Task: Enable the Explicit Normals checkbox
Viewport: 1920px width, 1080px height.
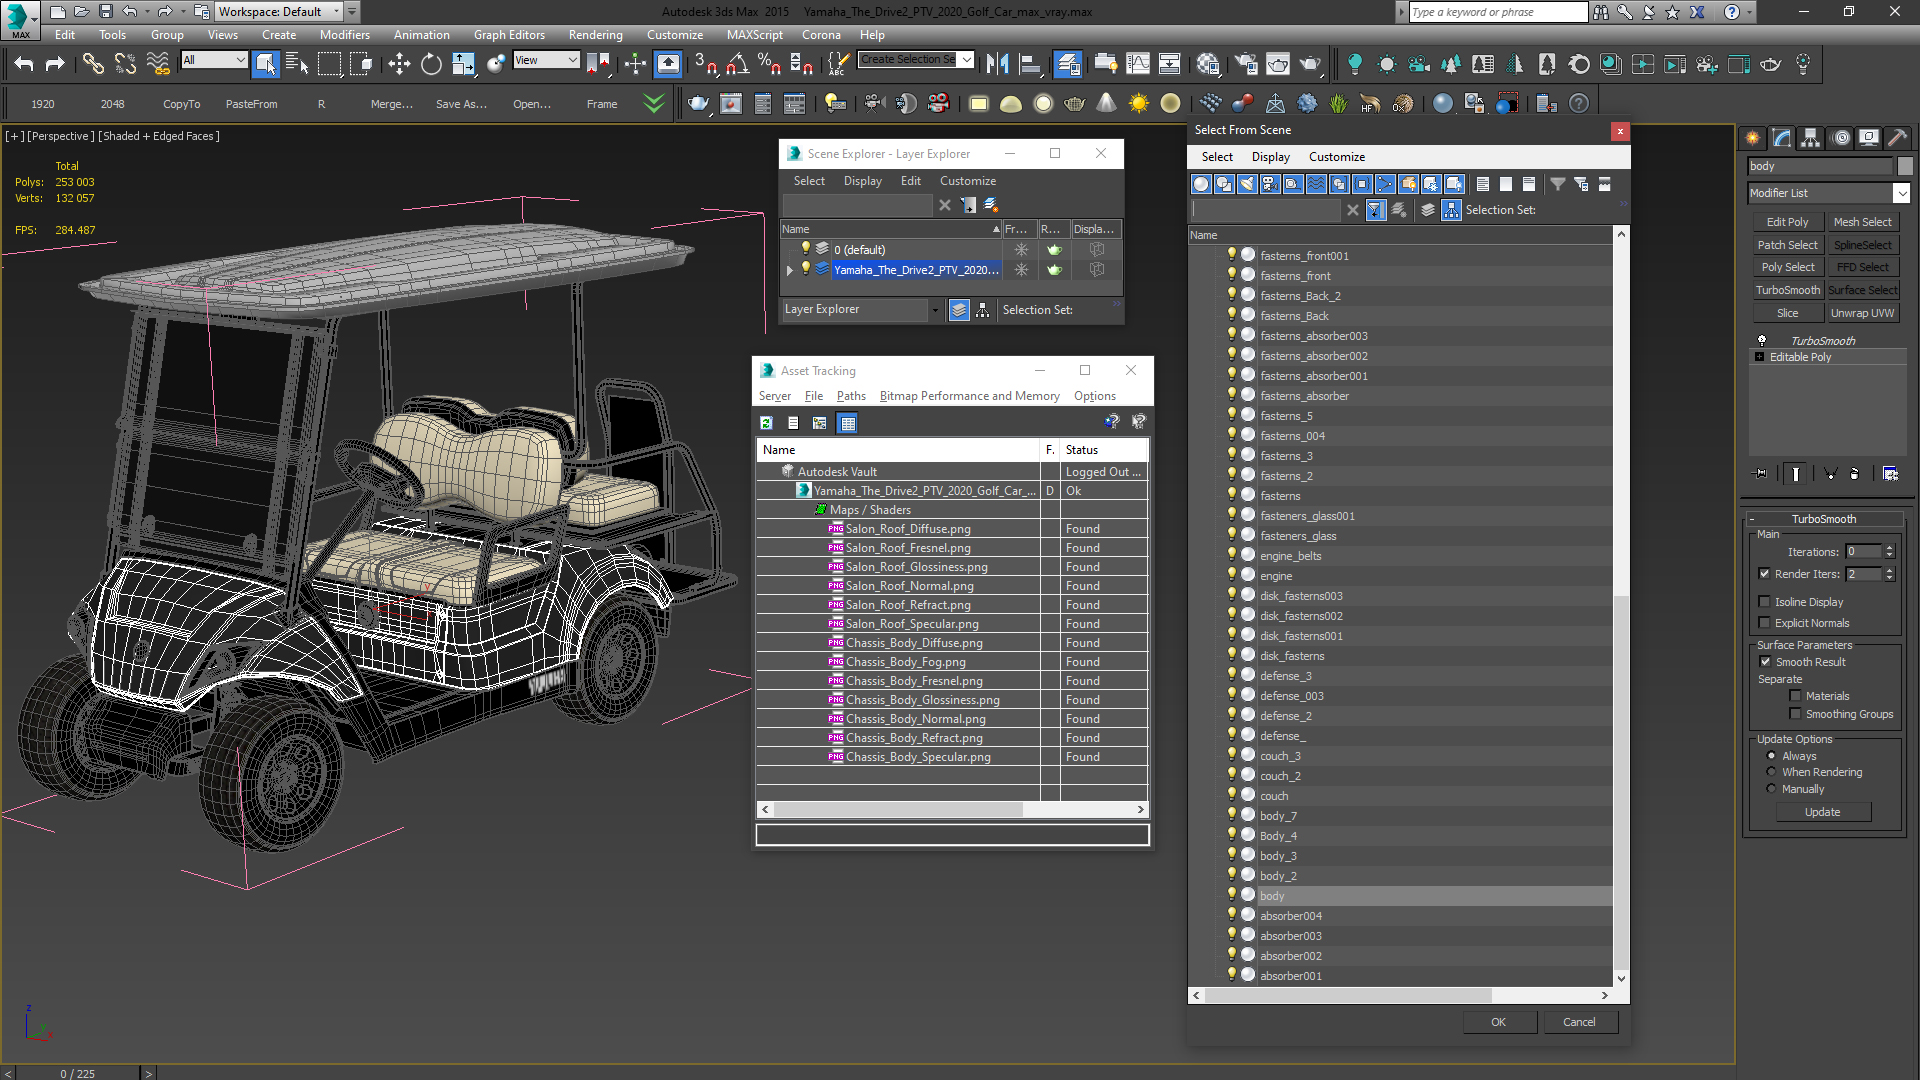Action: [x=1765, y=623]
